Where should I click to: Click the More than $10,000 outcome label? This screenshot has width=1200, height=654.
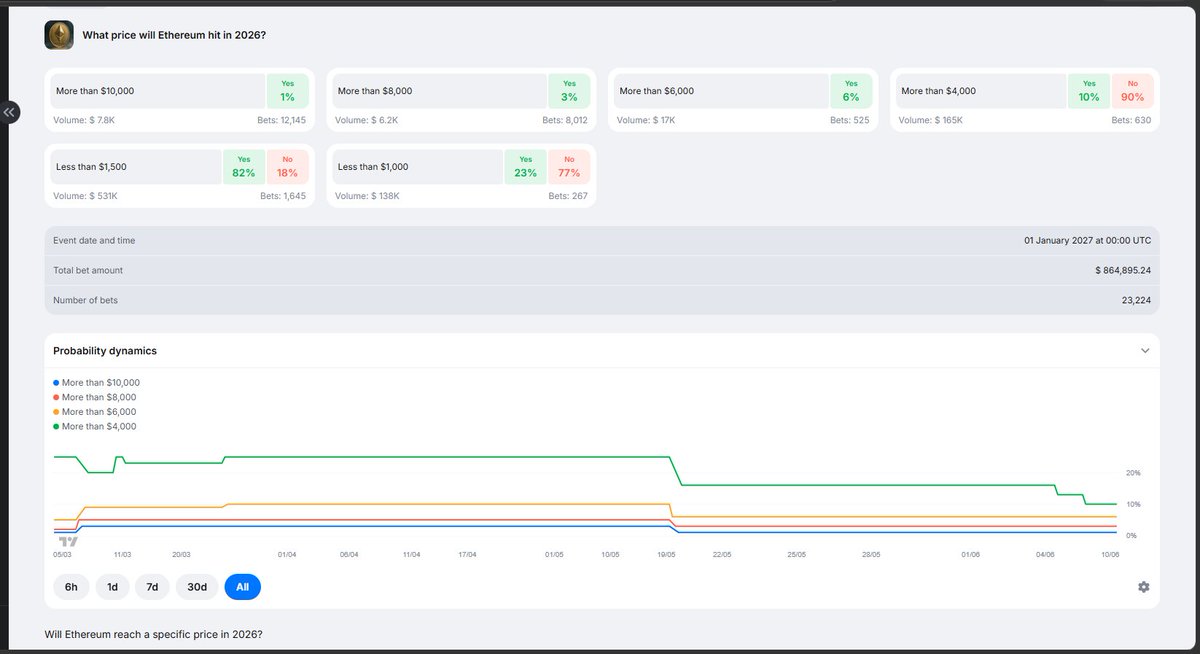click(x=95, y=91)
